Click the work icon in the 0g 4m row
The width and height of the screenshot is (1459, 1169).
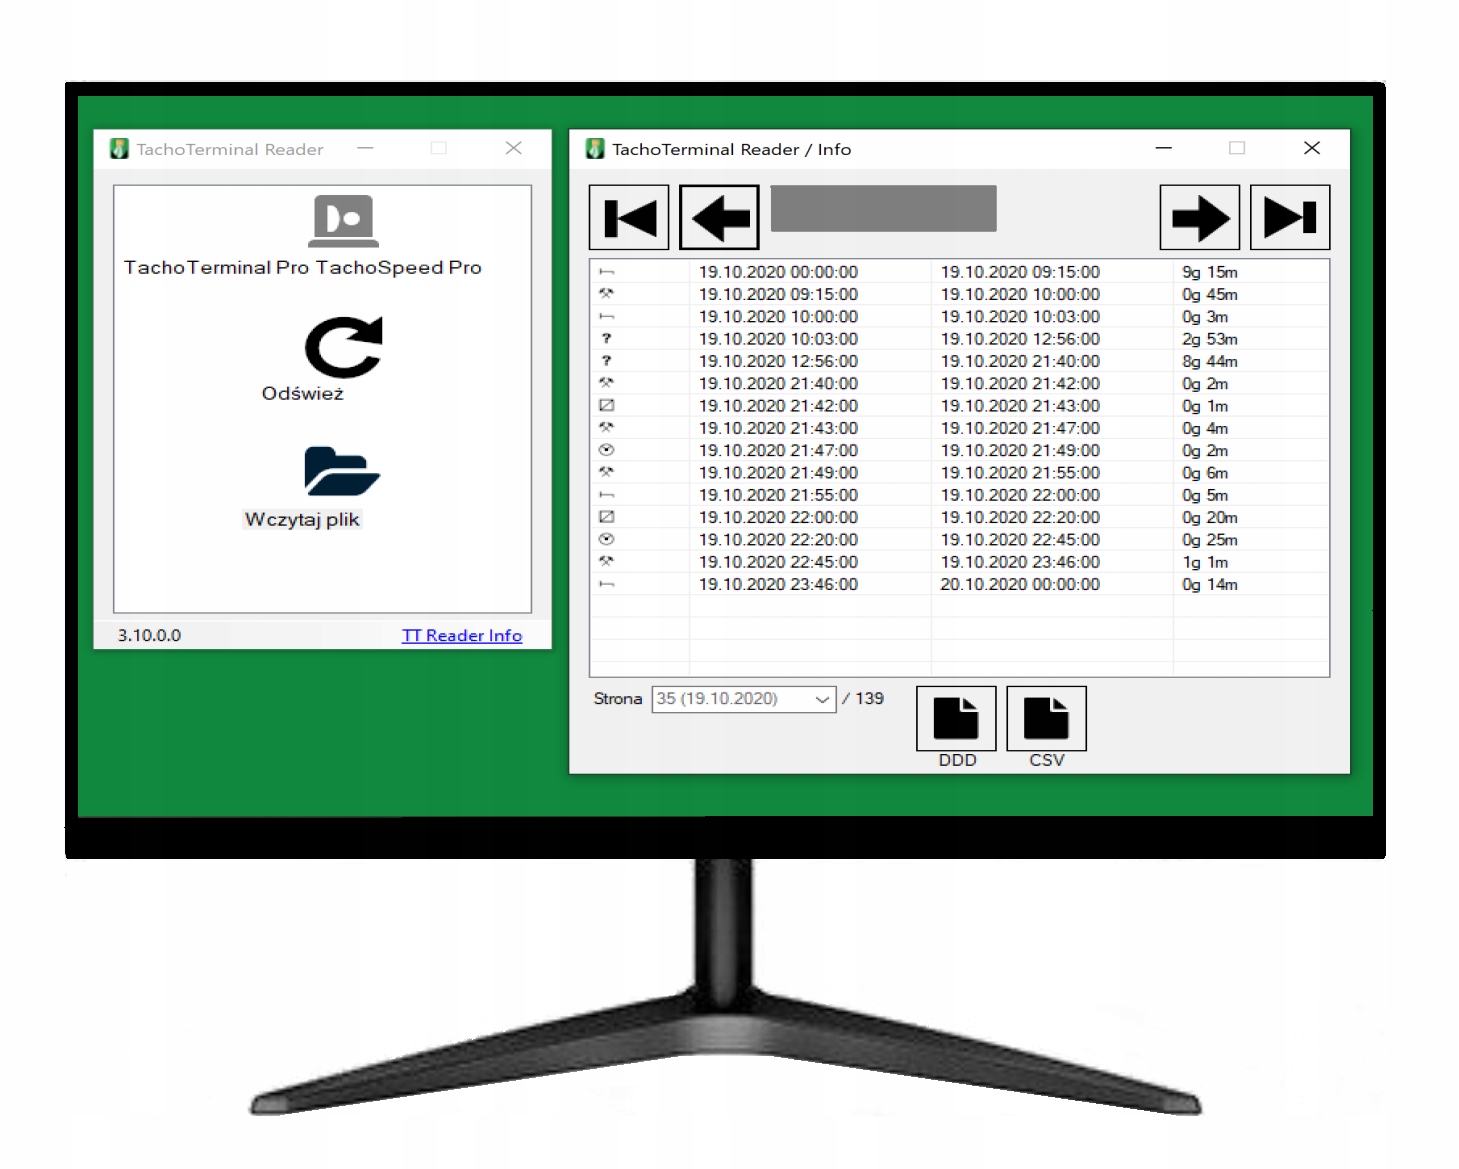[x=606, y=428]
